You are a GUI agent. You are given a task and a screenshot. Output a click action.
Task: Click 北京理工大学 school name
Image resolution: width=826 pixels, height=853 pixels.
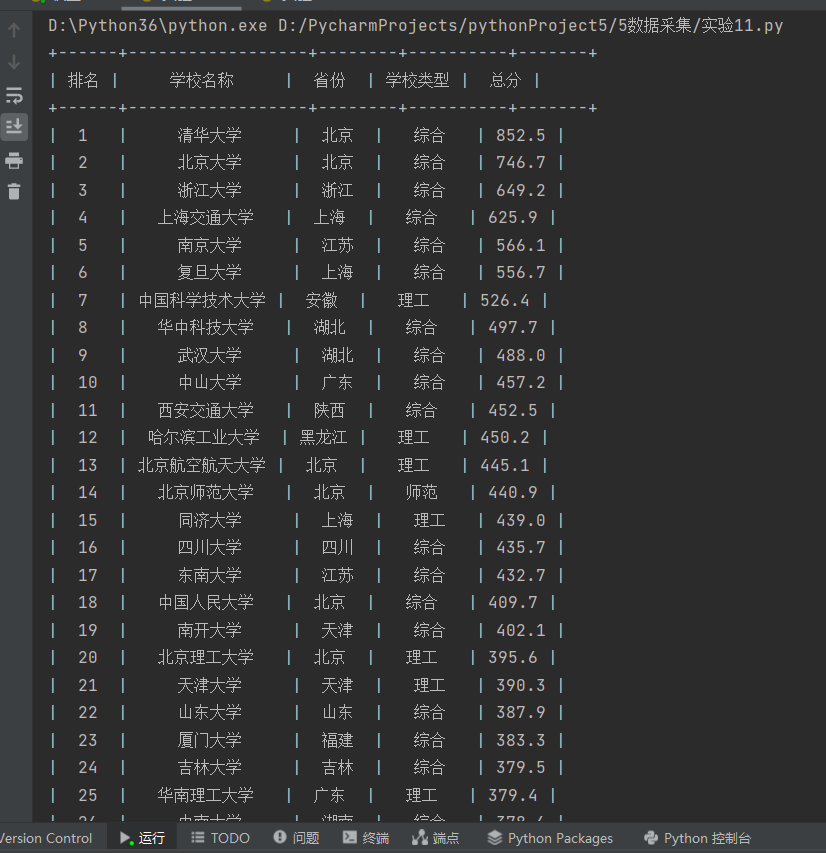(x=206, y=657)
